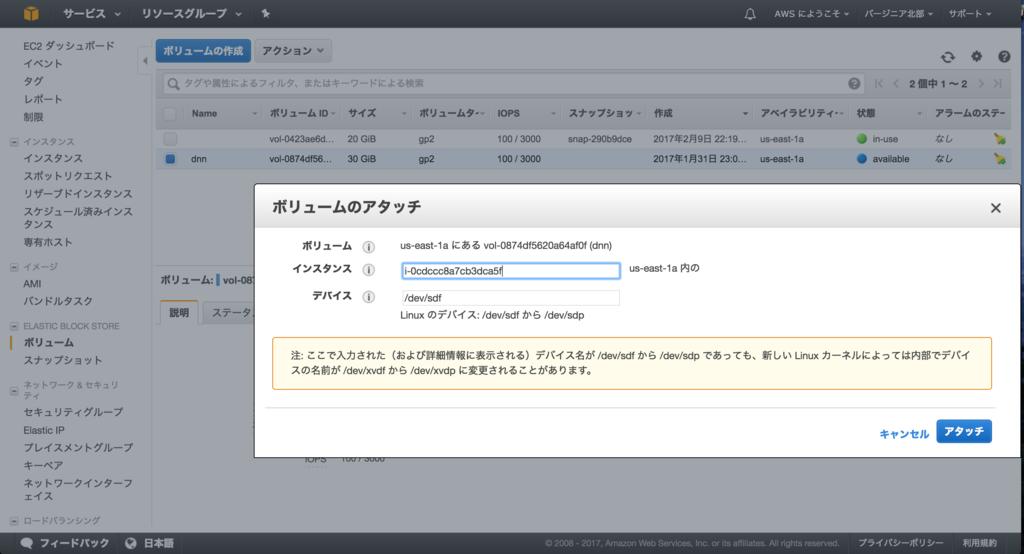Click info icon next to デバイス

pyautogui.click(x=368, y=297)
